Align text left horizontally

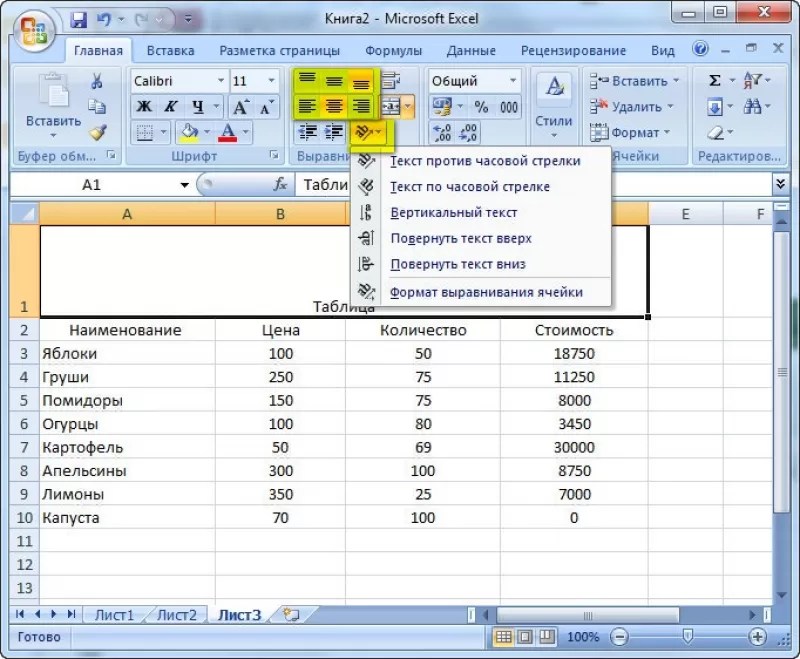tap(307, 107)
